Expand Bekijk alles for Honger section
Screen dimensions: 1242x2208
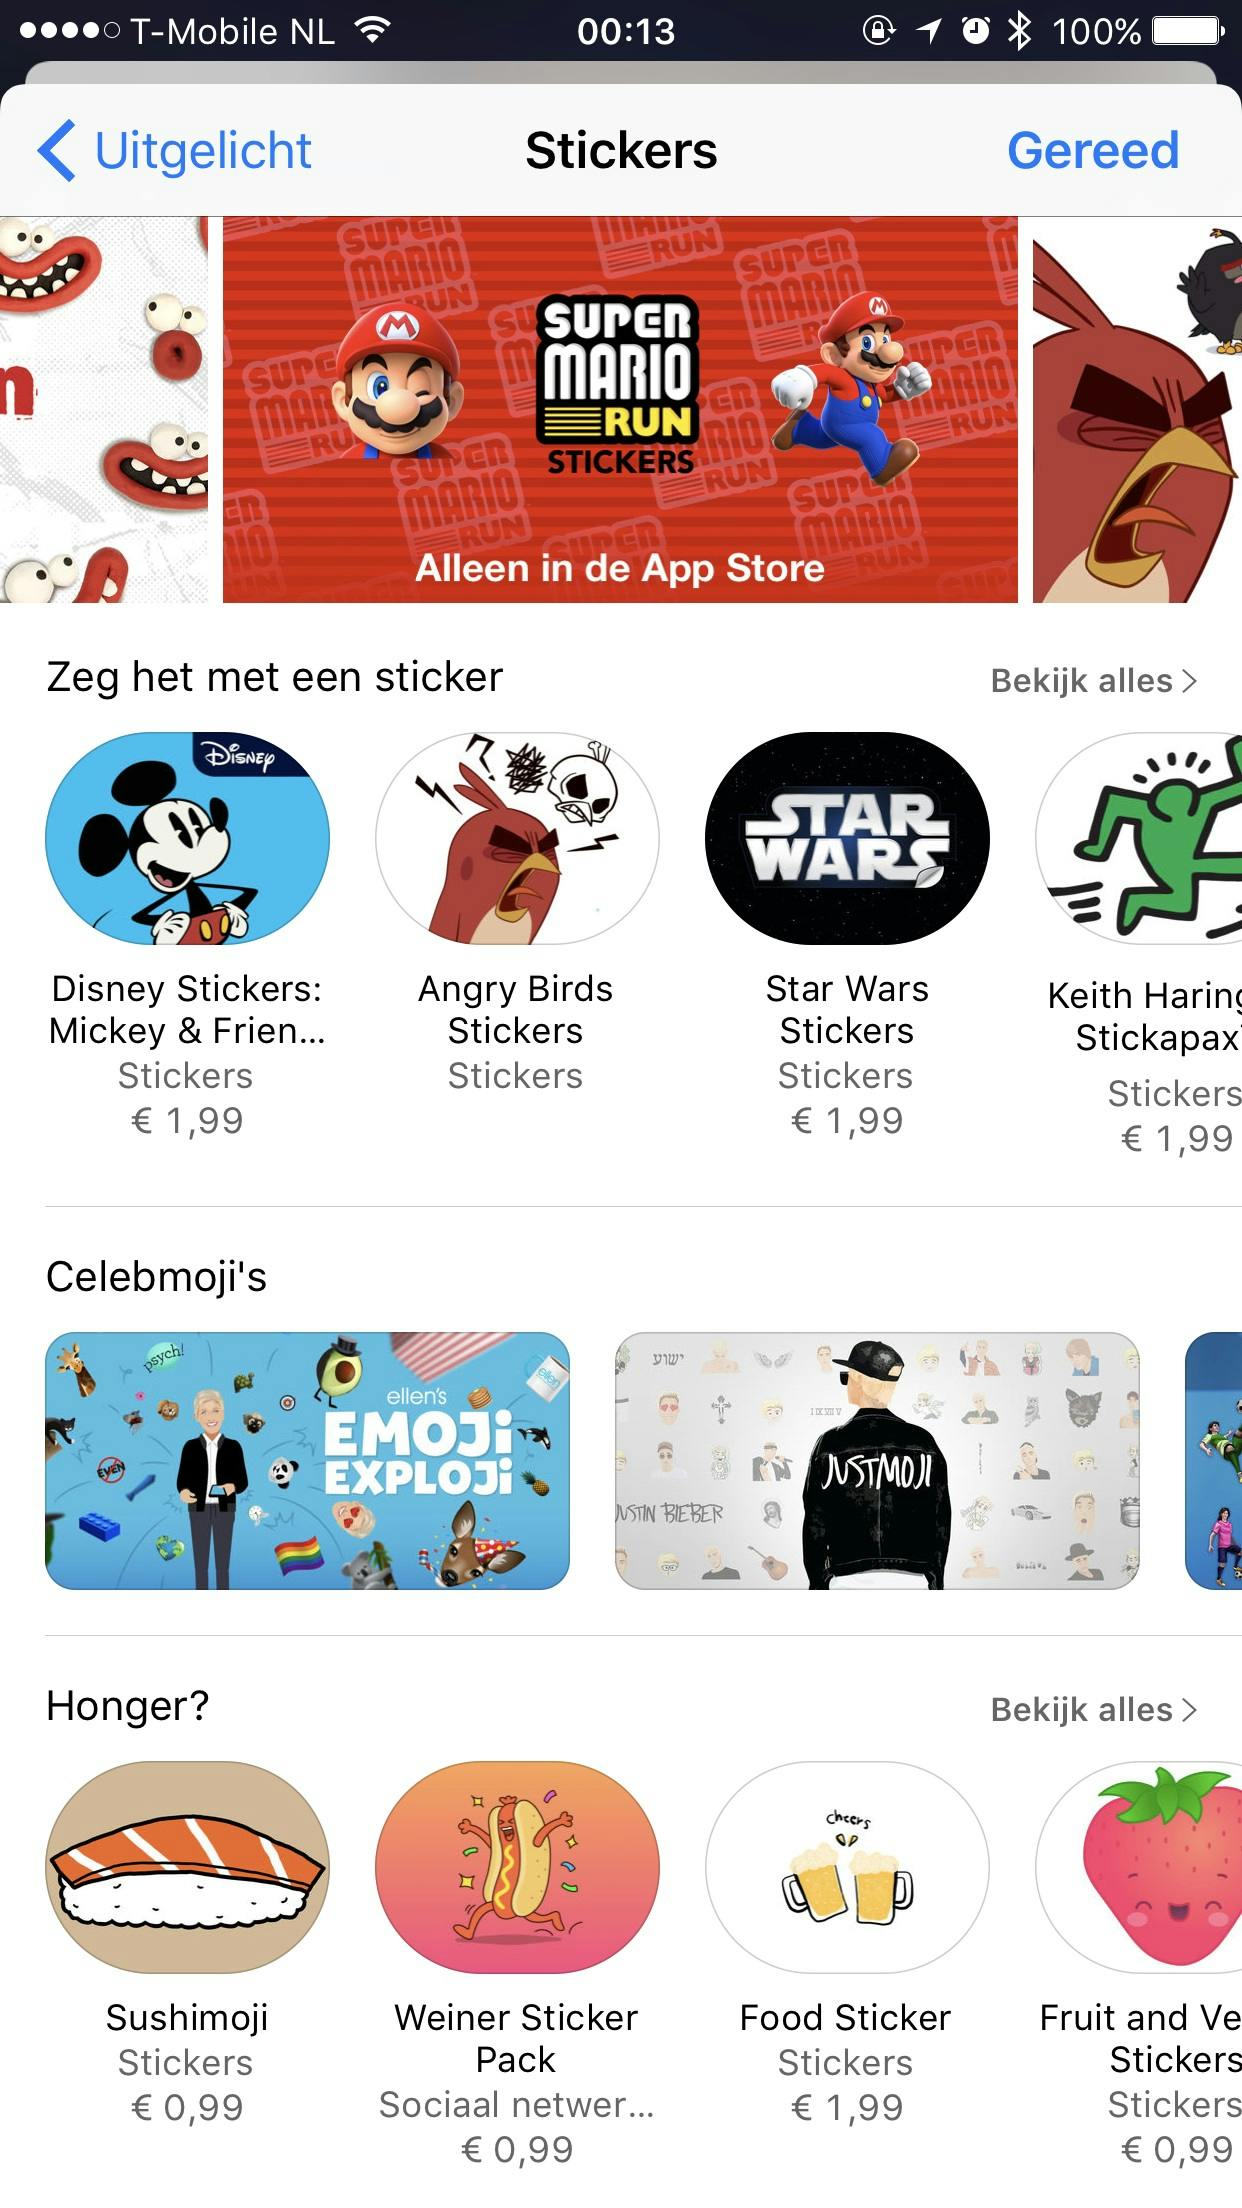pos(1093,1710)
